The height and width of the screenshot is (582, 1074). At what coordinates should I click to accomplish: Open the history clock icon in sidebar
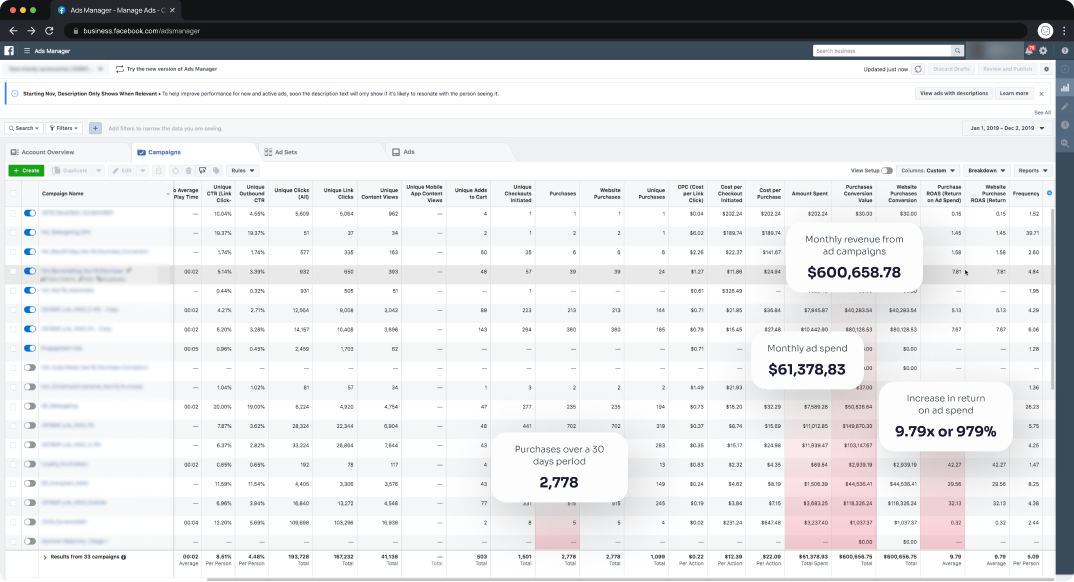[1064, 125]
